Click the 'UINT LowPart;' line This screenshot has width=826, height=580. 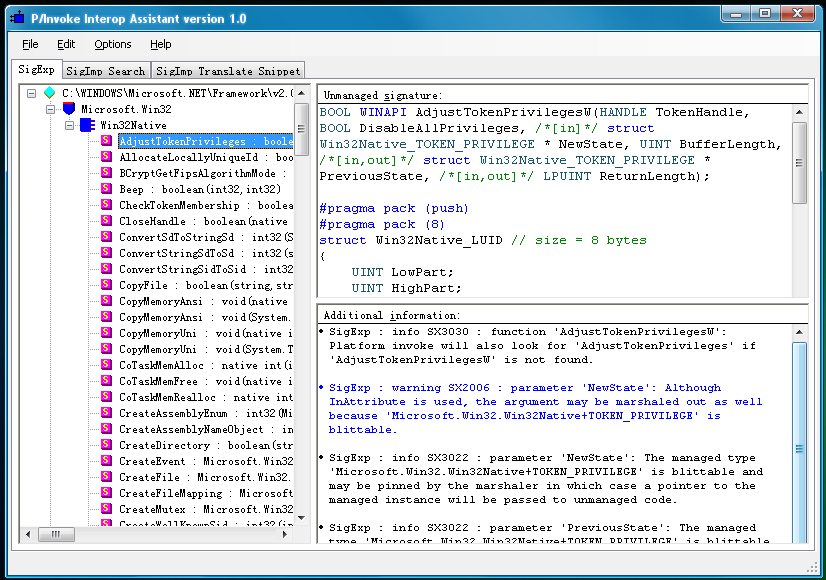point(402,272)
